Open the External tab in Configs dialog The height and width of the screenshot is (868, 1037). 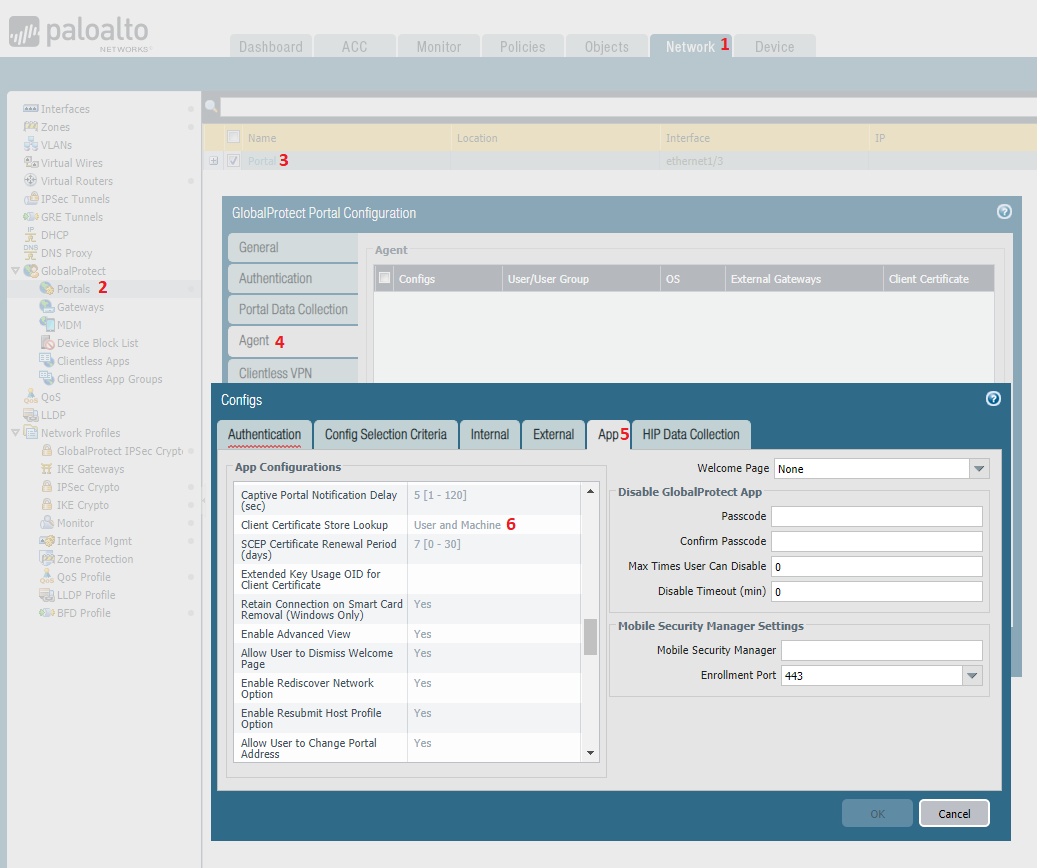coord(553,434)
